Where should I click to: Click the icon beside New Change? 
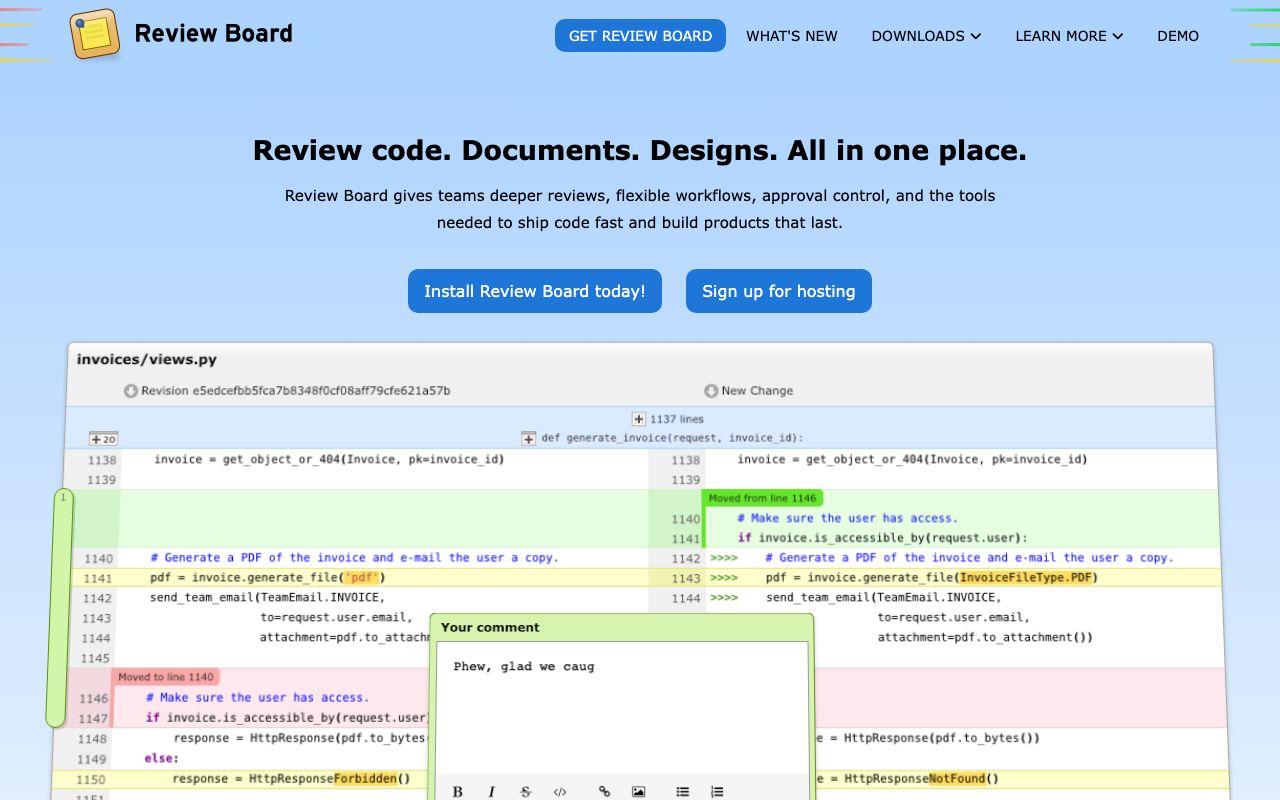[711, 391]
